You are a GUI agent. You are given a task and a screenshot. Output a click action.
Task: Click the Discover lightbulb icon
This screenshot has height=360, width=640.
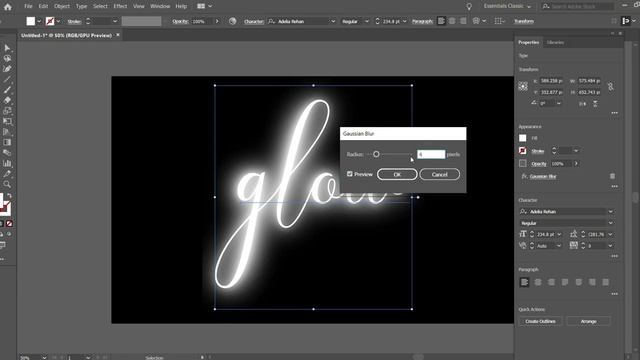tap(469, 7)
